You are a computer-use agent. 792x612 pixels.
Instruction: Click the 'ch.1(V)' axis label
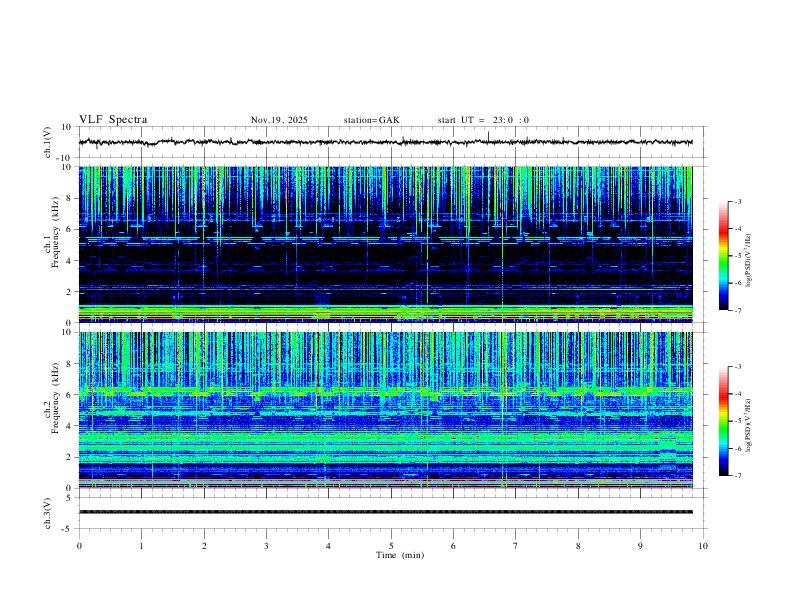click(x=48, y=142)
